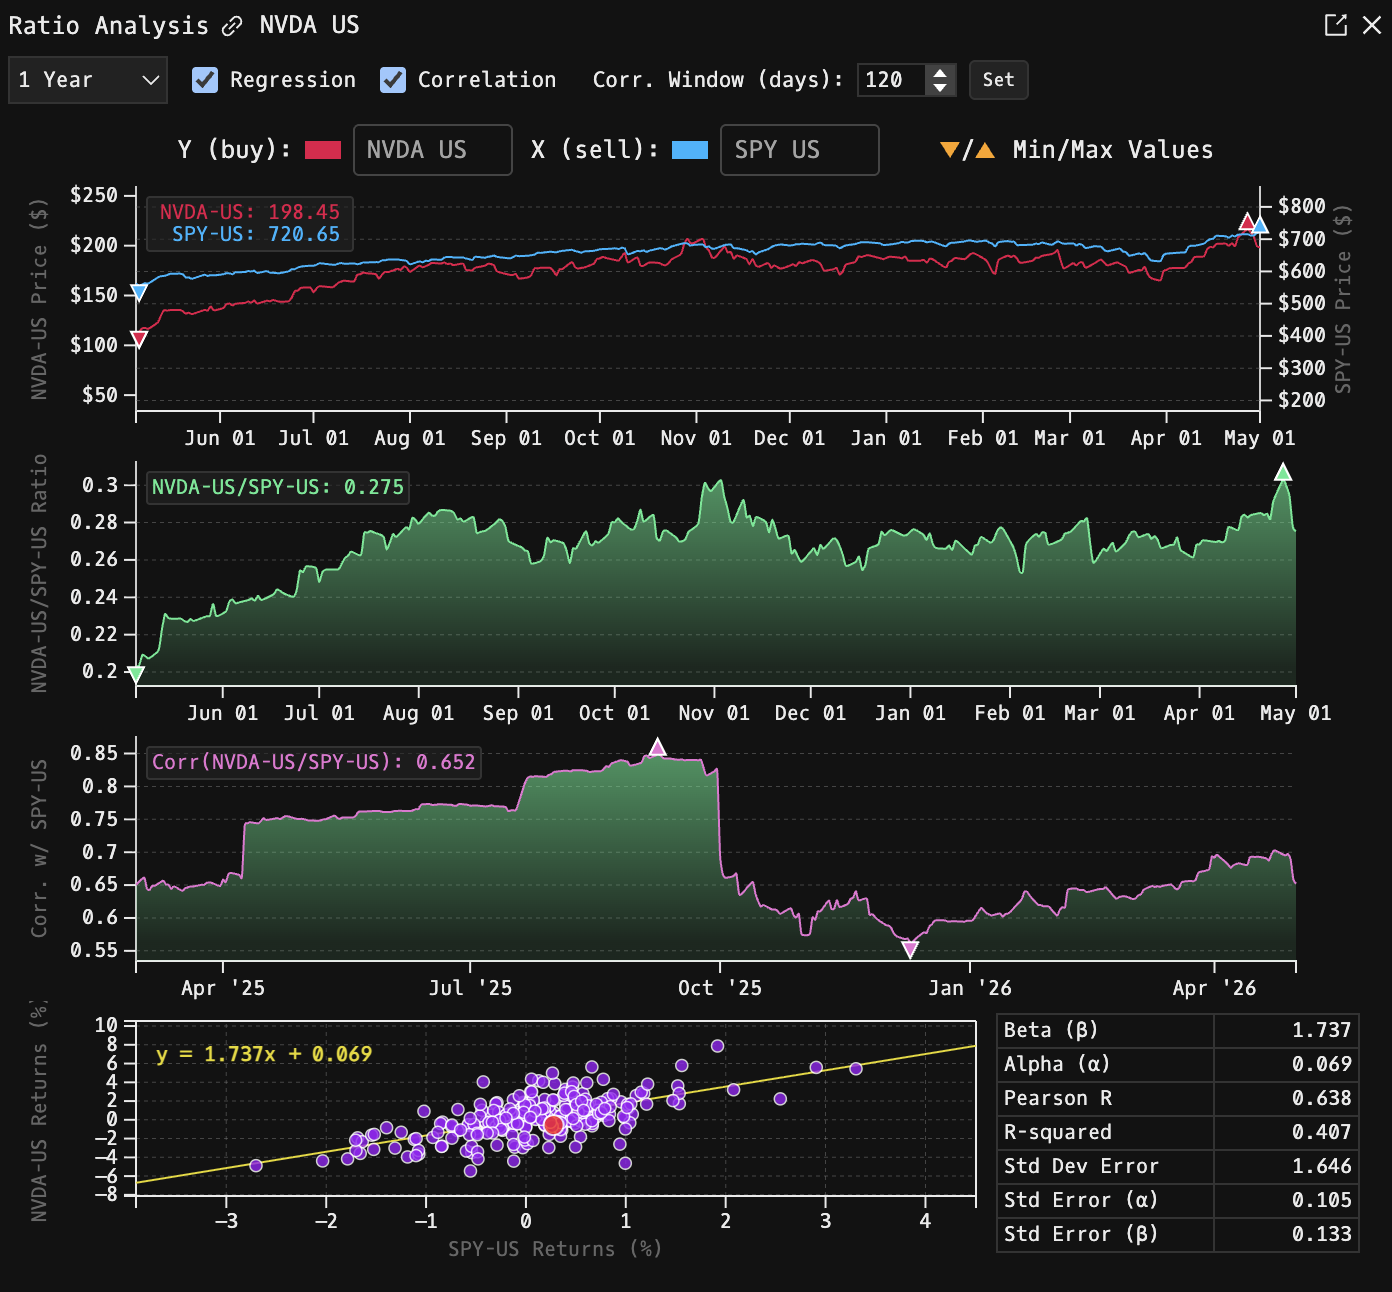Click the regression equation y = 1.737x + 0.069
Screen dimensions: 1392x1292
[x=264, y=1054]
